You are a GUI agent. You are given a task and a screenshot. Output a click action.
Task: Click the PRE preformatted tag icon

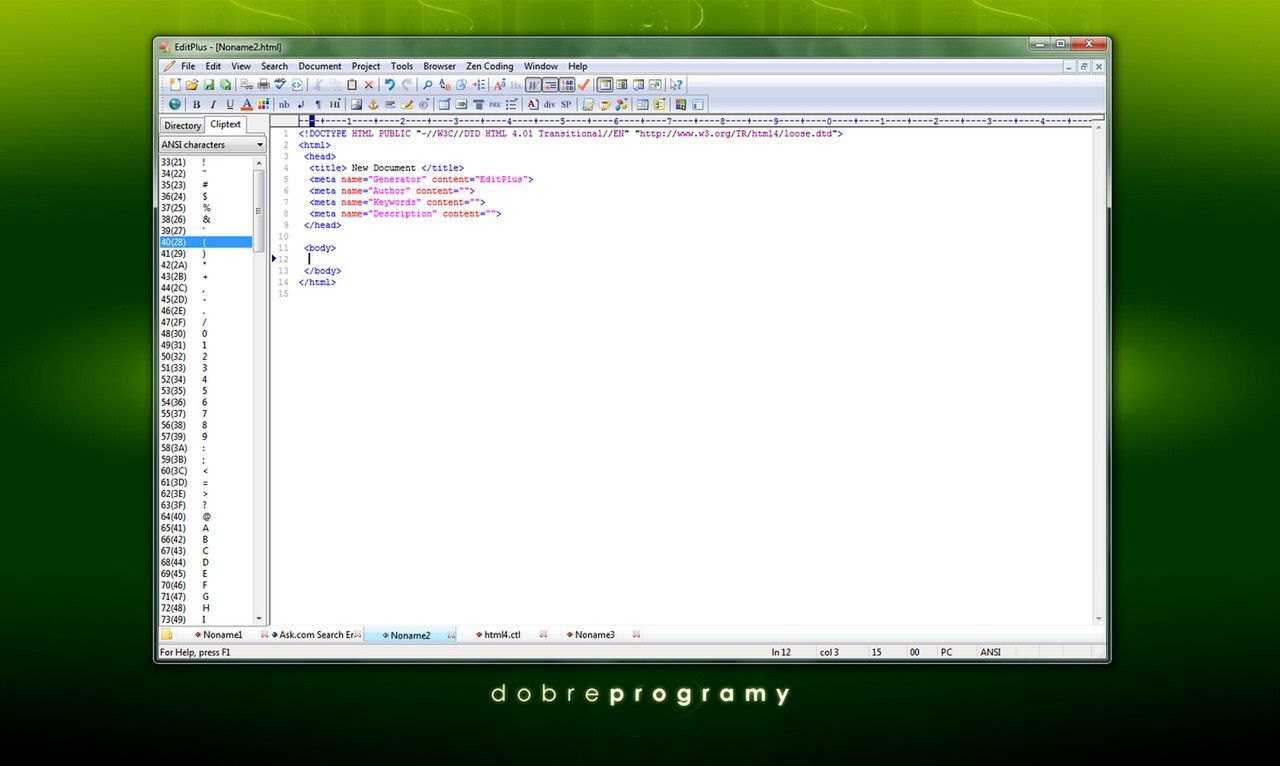(x=495, y=104)
